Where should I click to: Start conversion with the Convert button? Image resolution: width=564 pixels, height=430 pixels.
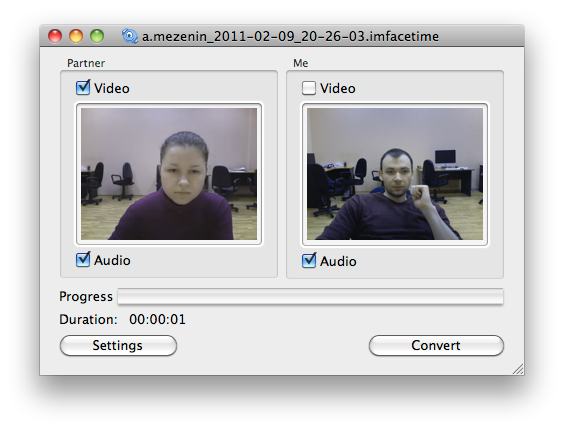(x=436, y=345)
